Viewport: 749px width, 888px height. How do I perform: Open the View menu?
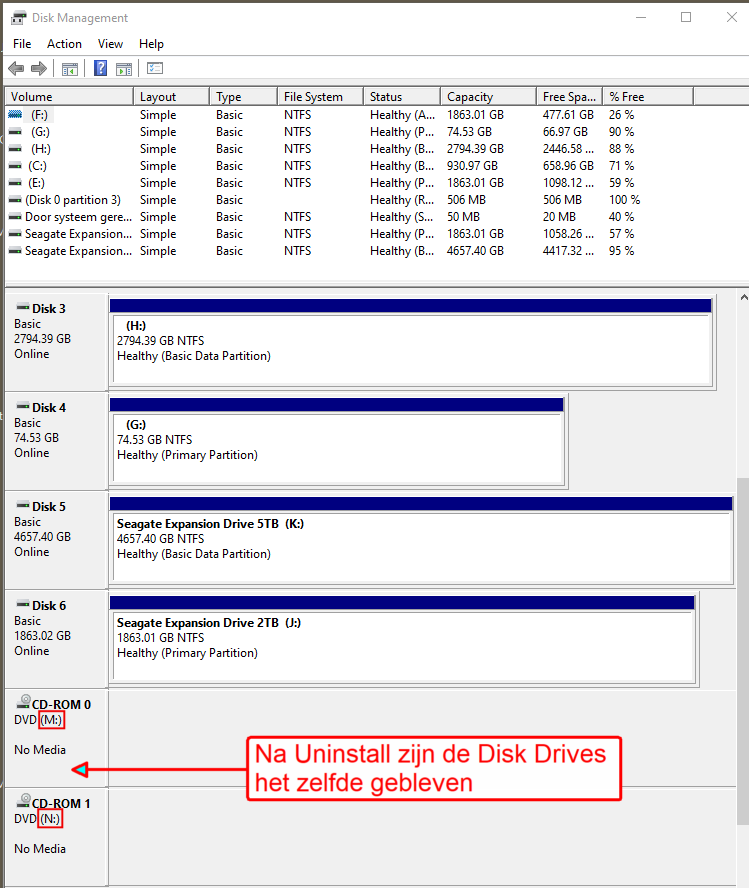110,44
